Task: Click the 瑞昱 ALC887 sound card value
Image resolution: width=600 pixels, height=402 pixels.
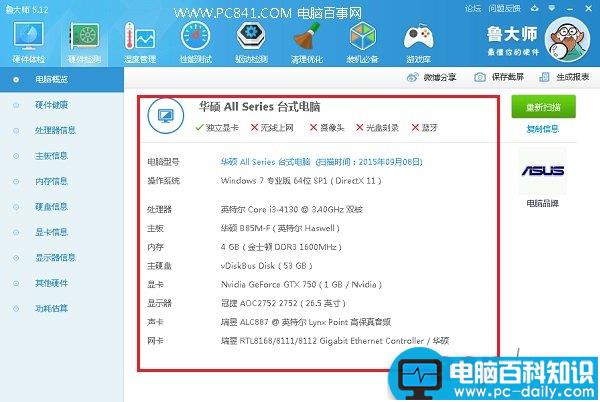Action: click(306, 322)
